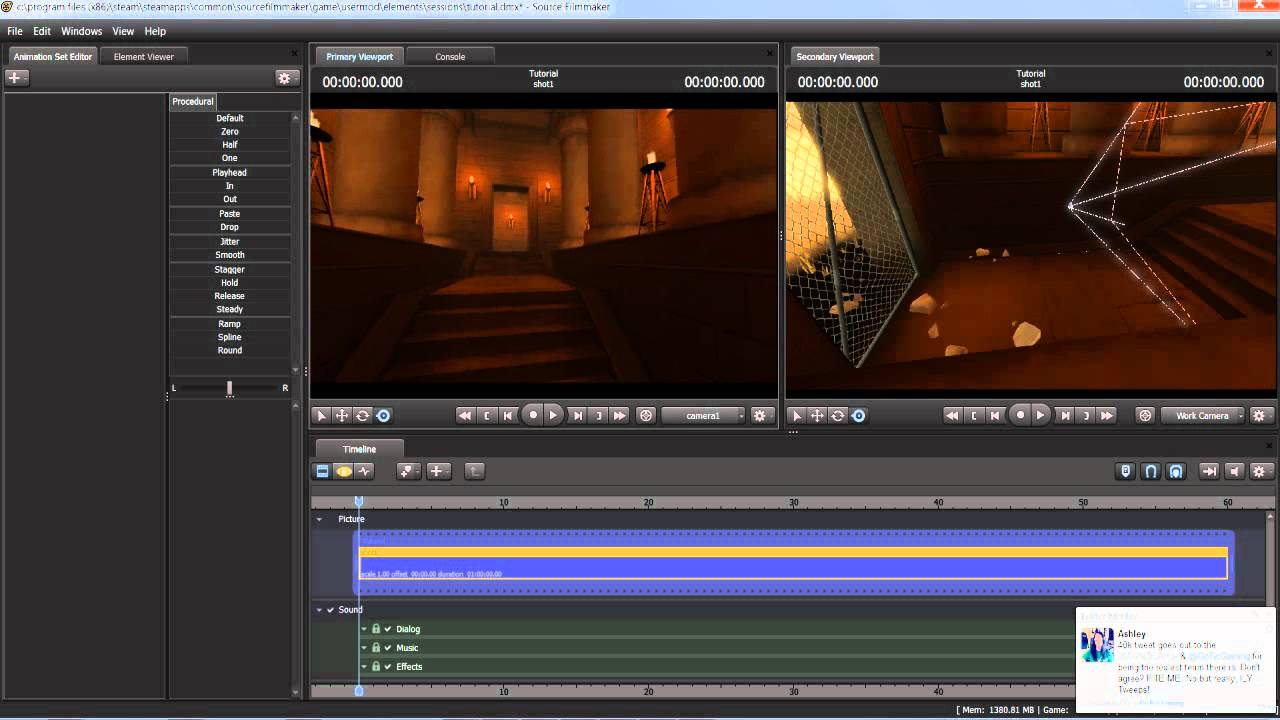Open the Work Camera dropdown in secondary viewport
This screenshot has width=1280, height=720.
point(1203,415)
